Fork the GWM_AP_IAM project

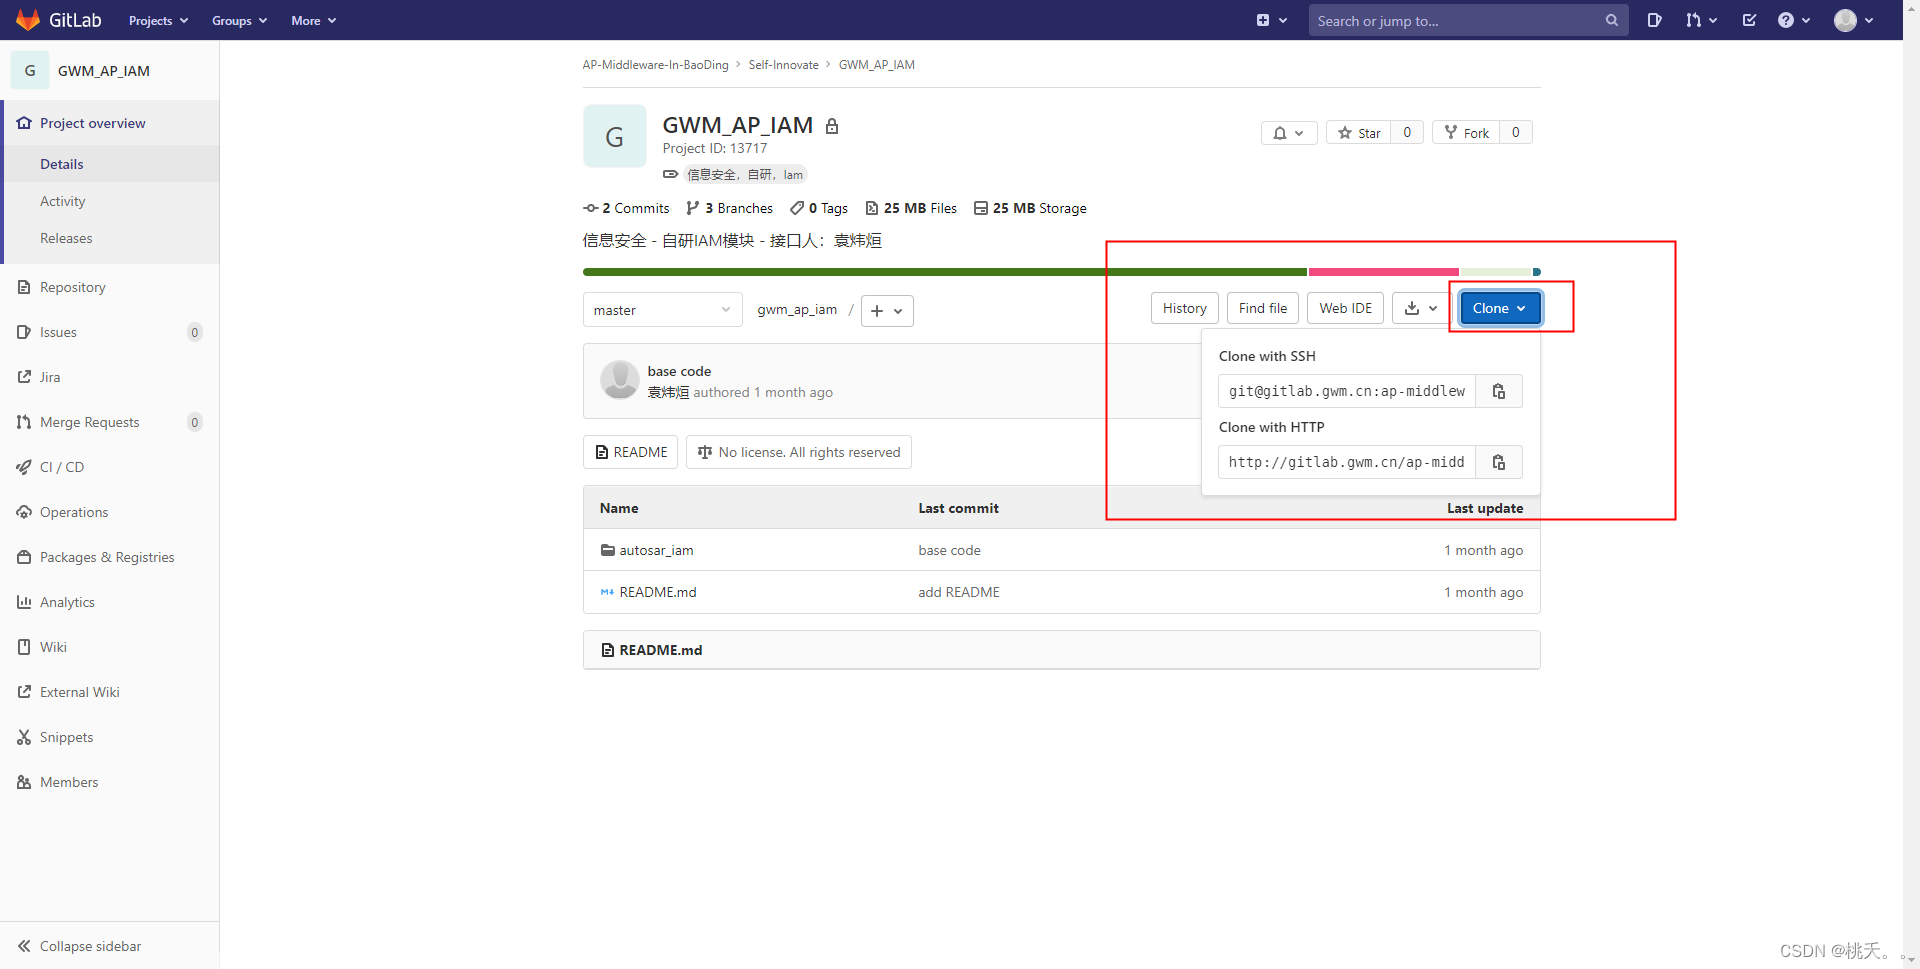coord(1466,133)
